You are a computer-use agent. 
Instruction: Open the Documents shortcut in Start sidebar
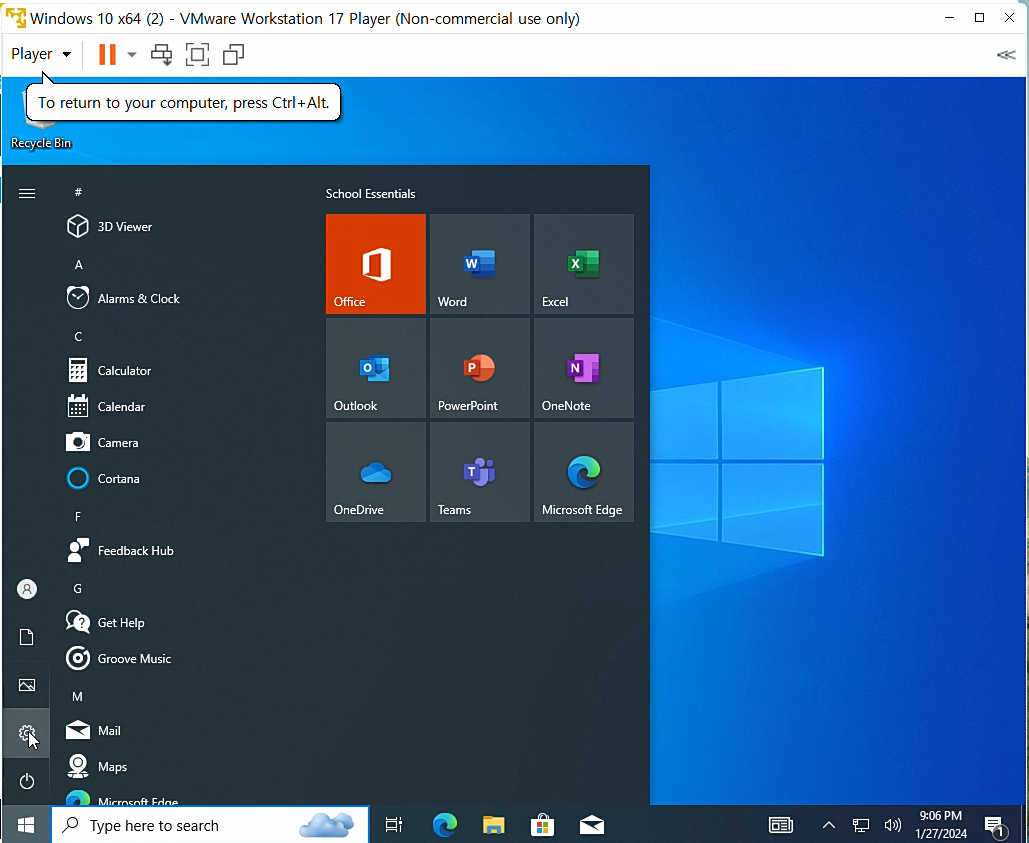27,637
